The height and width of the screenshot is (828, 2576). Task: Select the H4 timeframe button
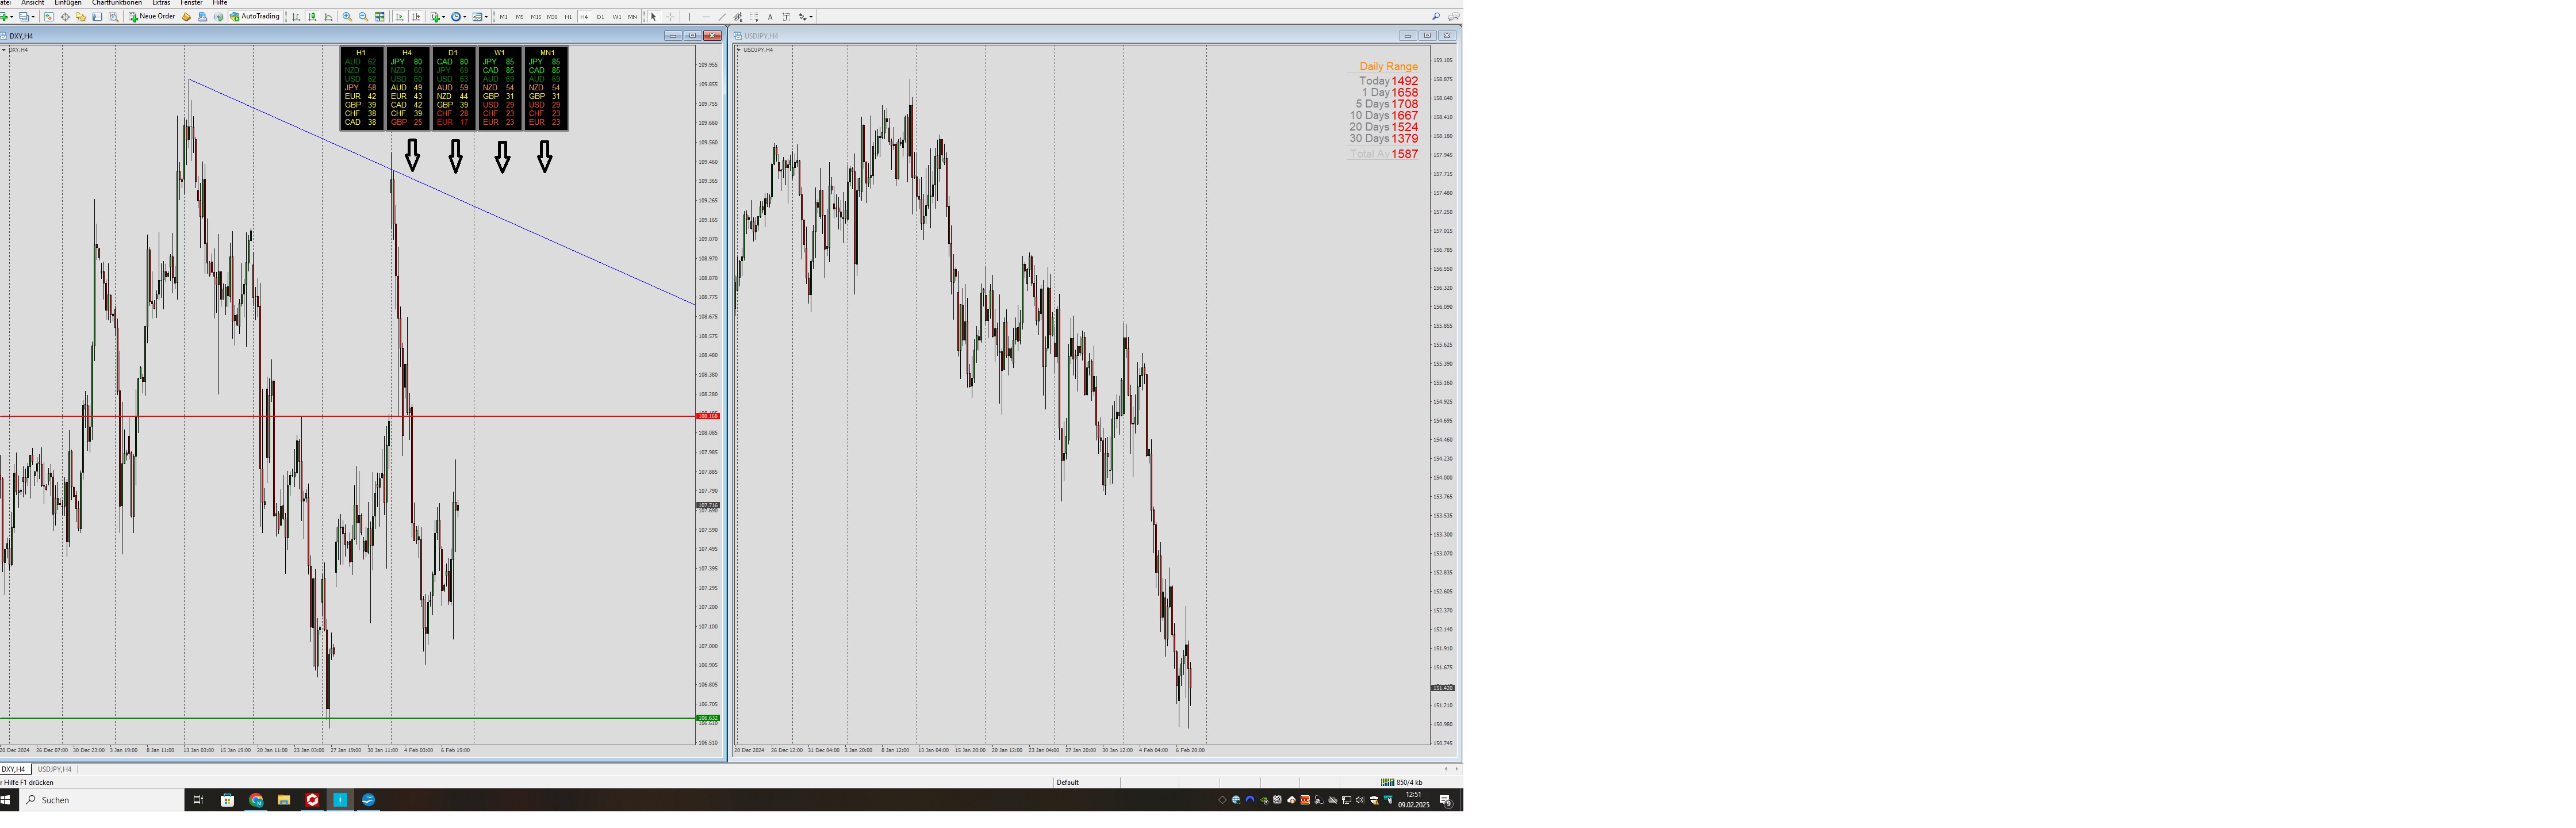pyautogui.click(x=584, y=17)
